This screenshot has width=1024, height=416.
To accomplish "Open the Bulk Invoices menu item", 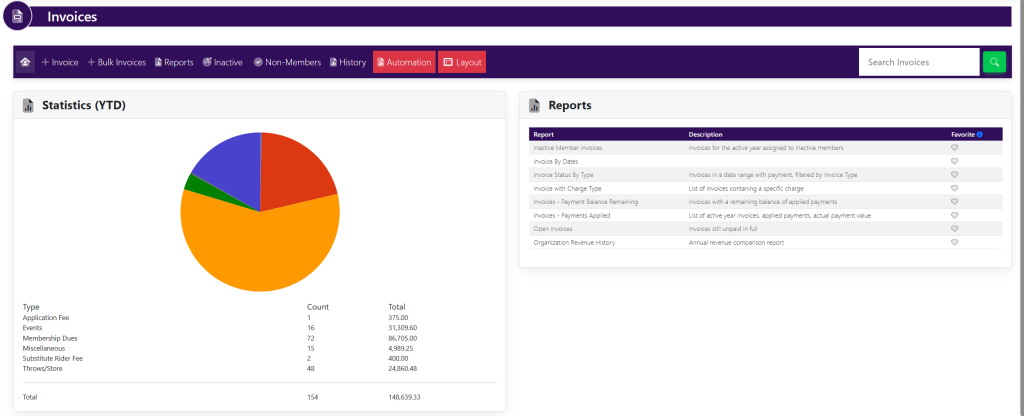I will 117,62.
